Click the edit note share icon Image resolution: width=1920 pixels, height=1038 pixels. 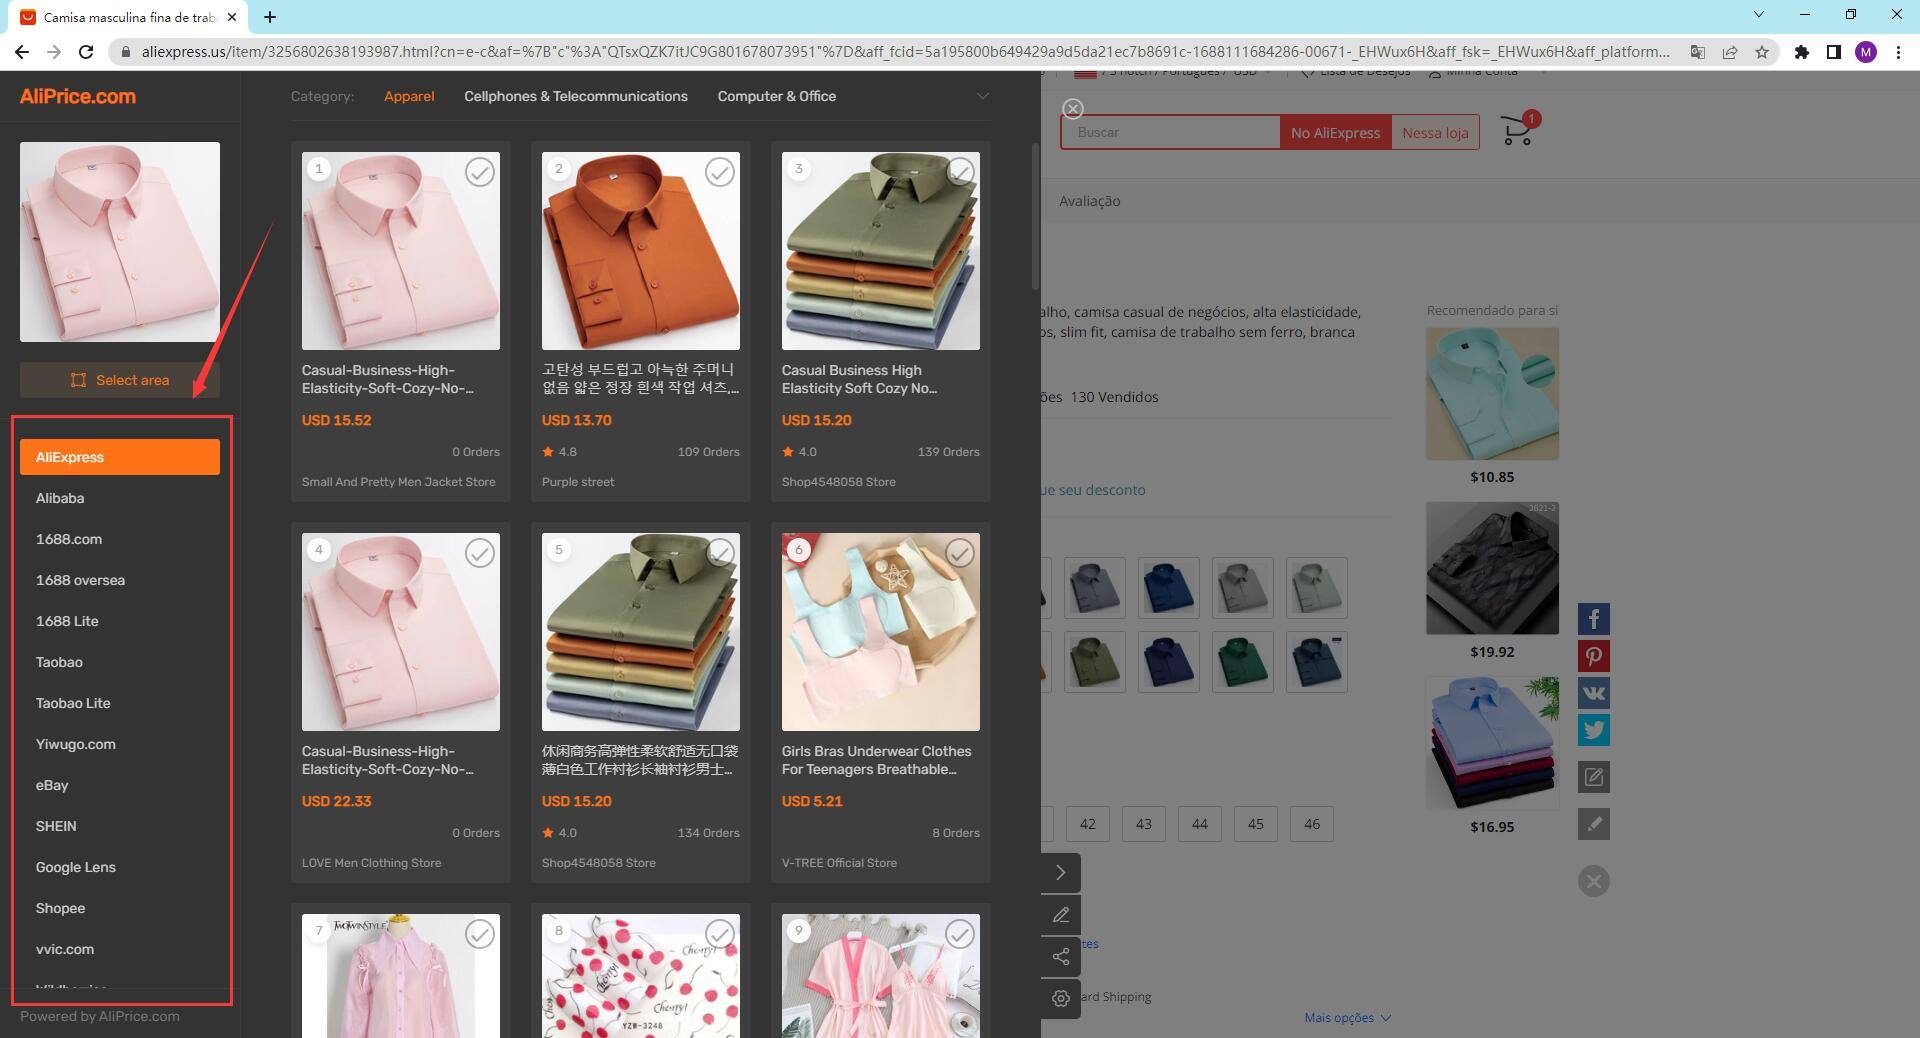tap(1594, 777)
